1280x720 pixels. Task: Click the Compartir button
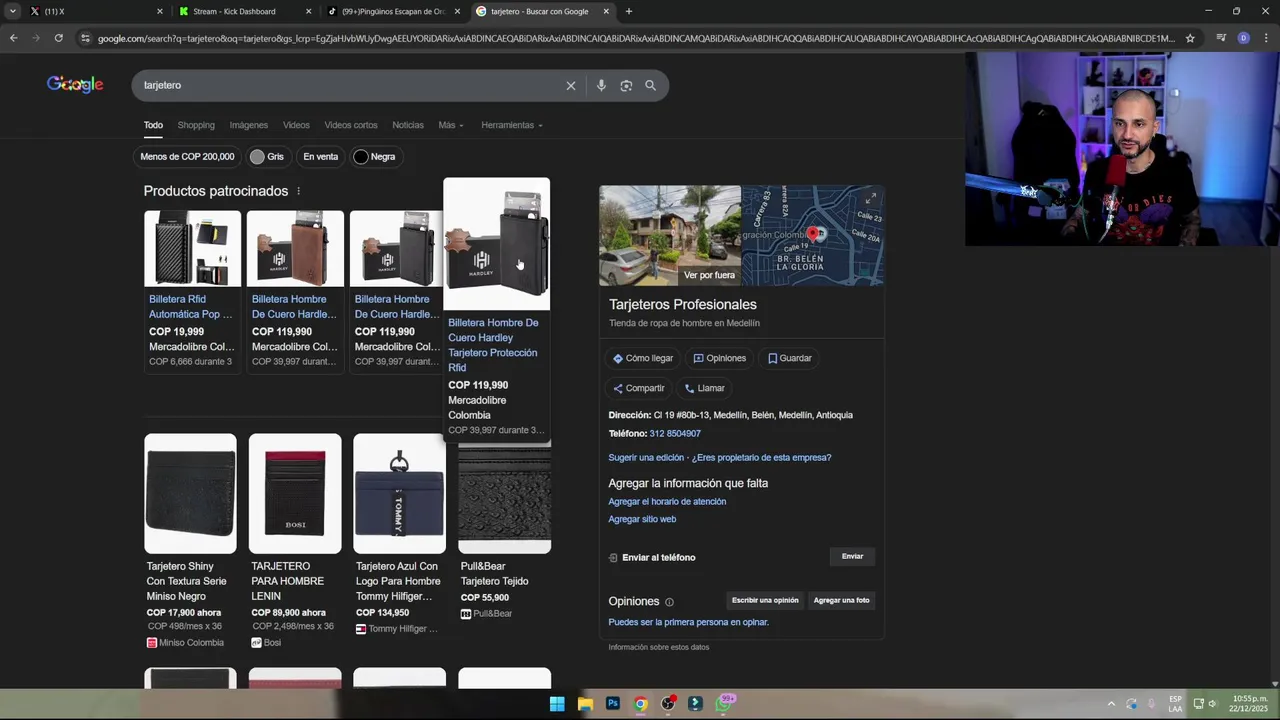[x=638, y=388]
